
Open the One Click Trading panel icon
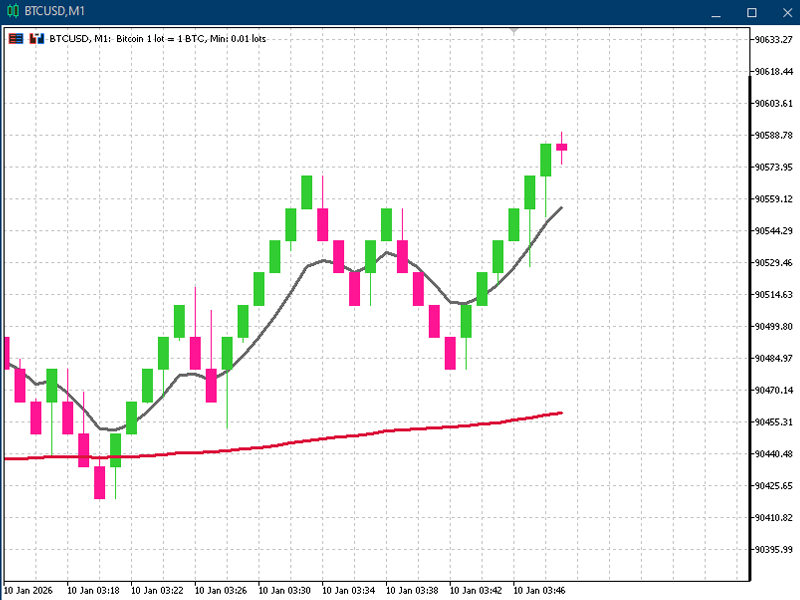pos(16,39)
